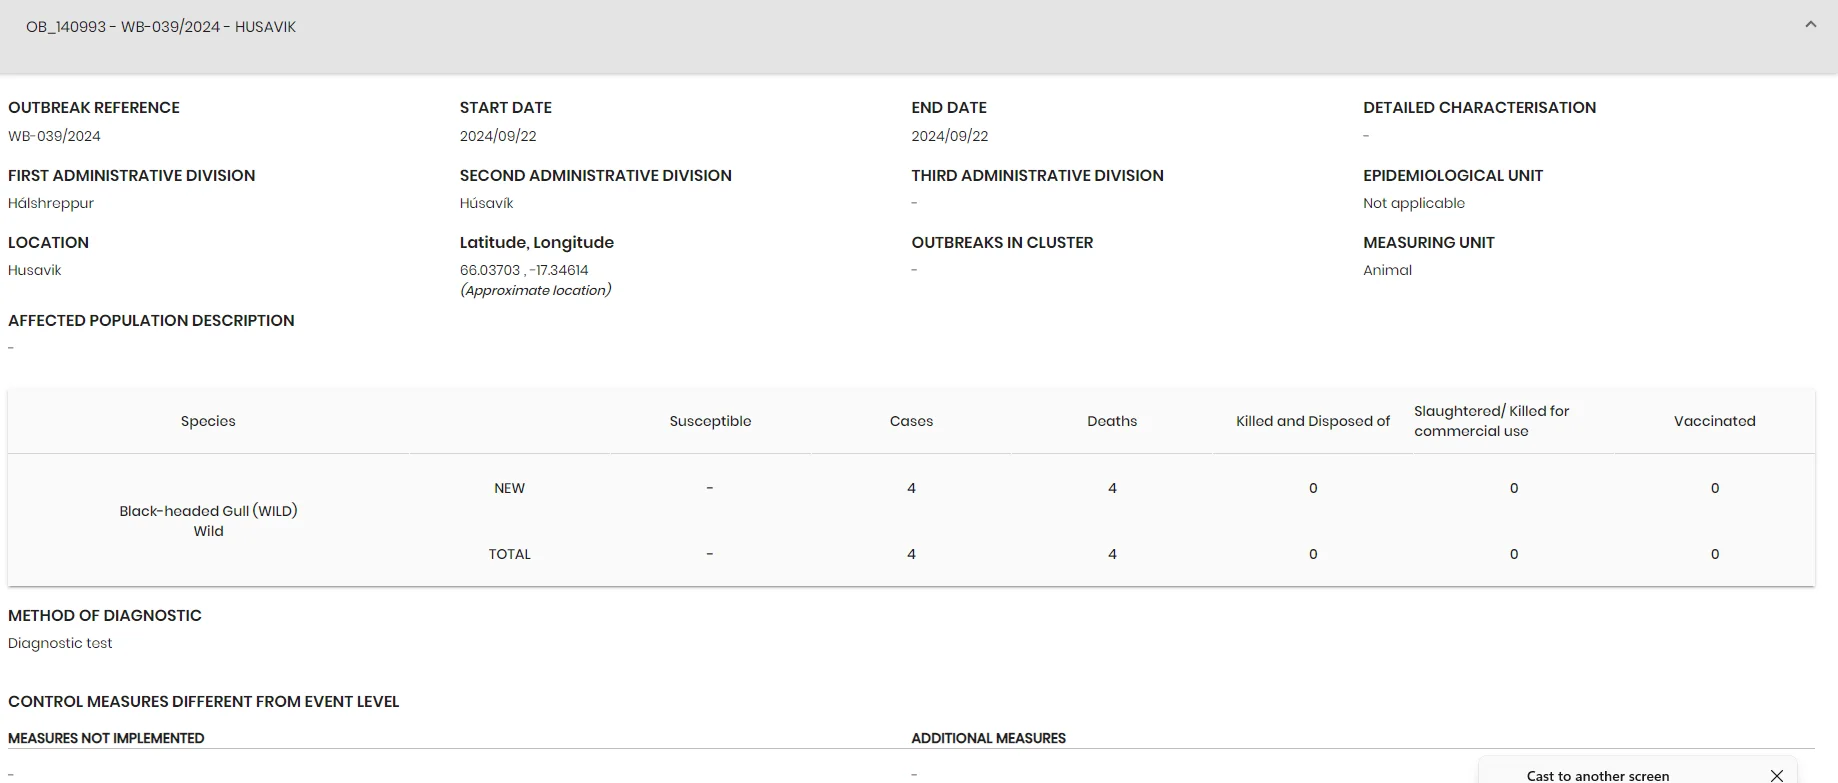Click the Deaths value in NEW row
The width and height of the screenshot is (1838, 783).
tap(1112, 488)
